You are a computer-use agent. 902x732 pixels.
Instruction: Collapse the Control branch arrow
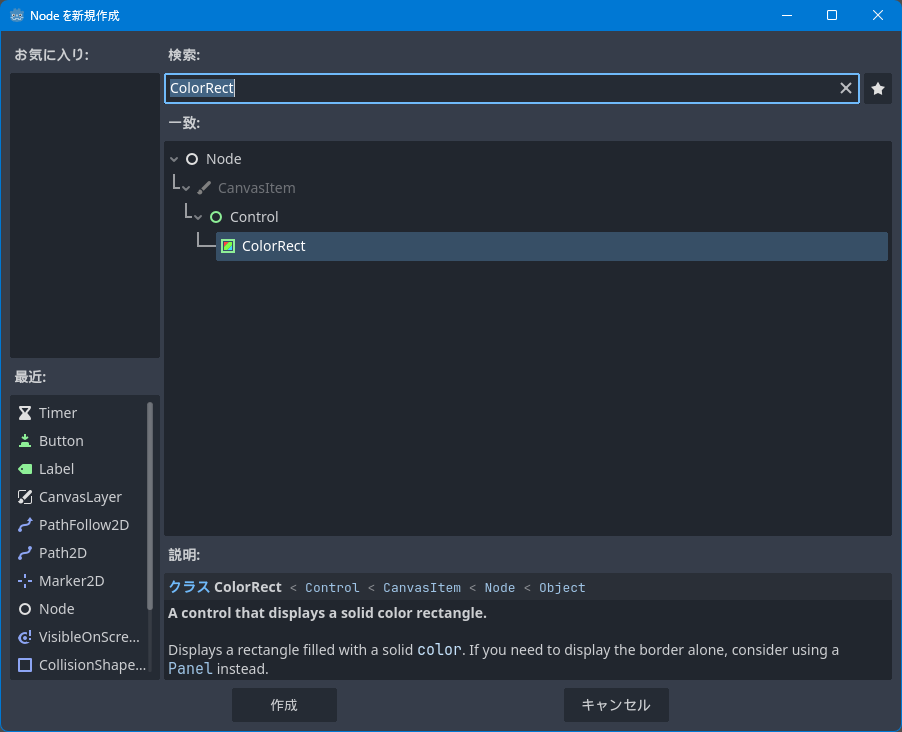[198, 217]
